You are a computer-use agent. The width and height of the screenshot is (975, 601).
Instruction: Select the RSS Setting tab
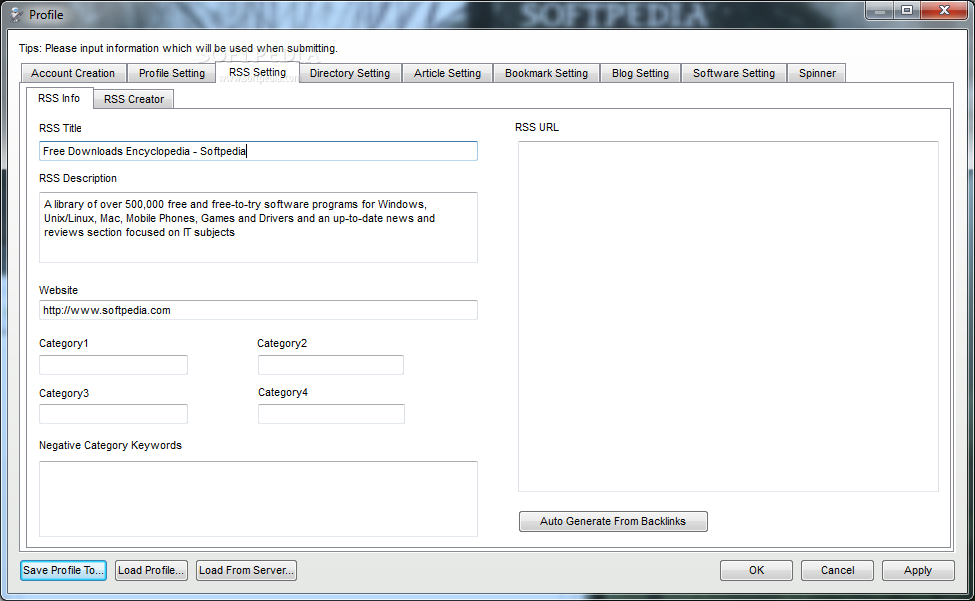tap(257, 72)
